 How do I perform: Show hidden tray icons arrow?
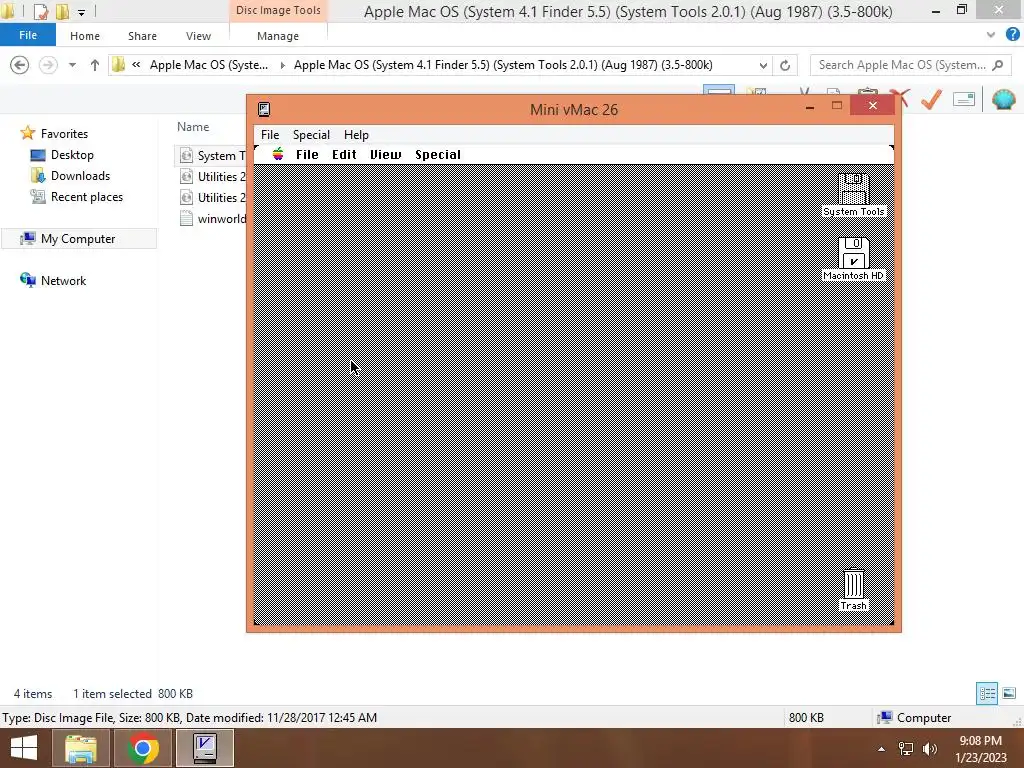(x=881, y=749)
